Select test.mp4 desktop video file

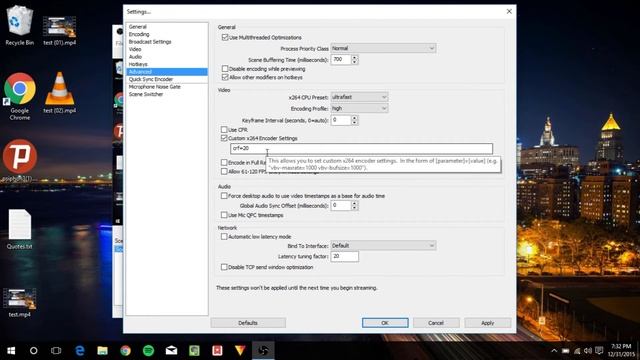(19, 303)
